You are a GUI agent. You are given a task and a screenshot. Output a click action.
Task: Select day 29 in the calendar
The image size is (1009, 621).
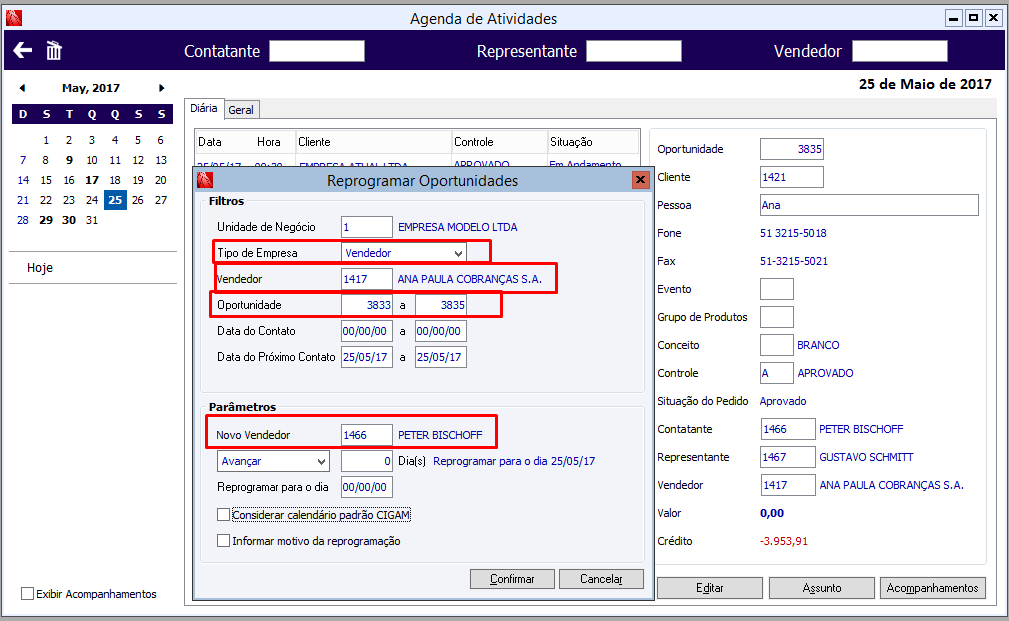pos(46,220)
